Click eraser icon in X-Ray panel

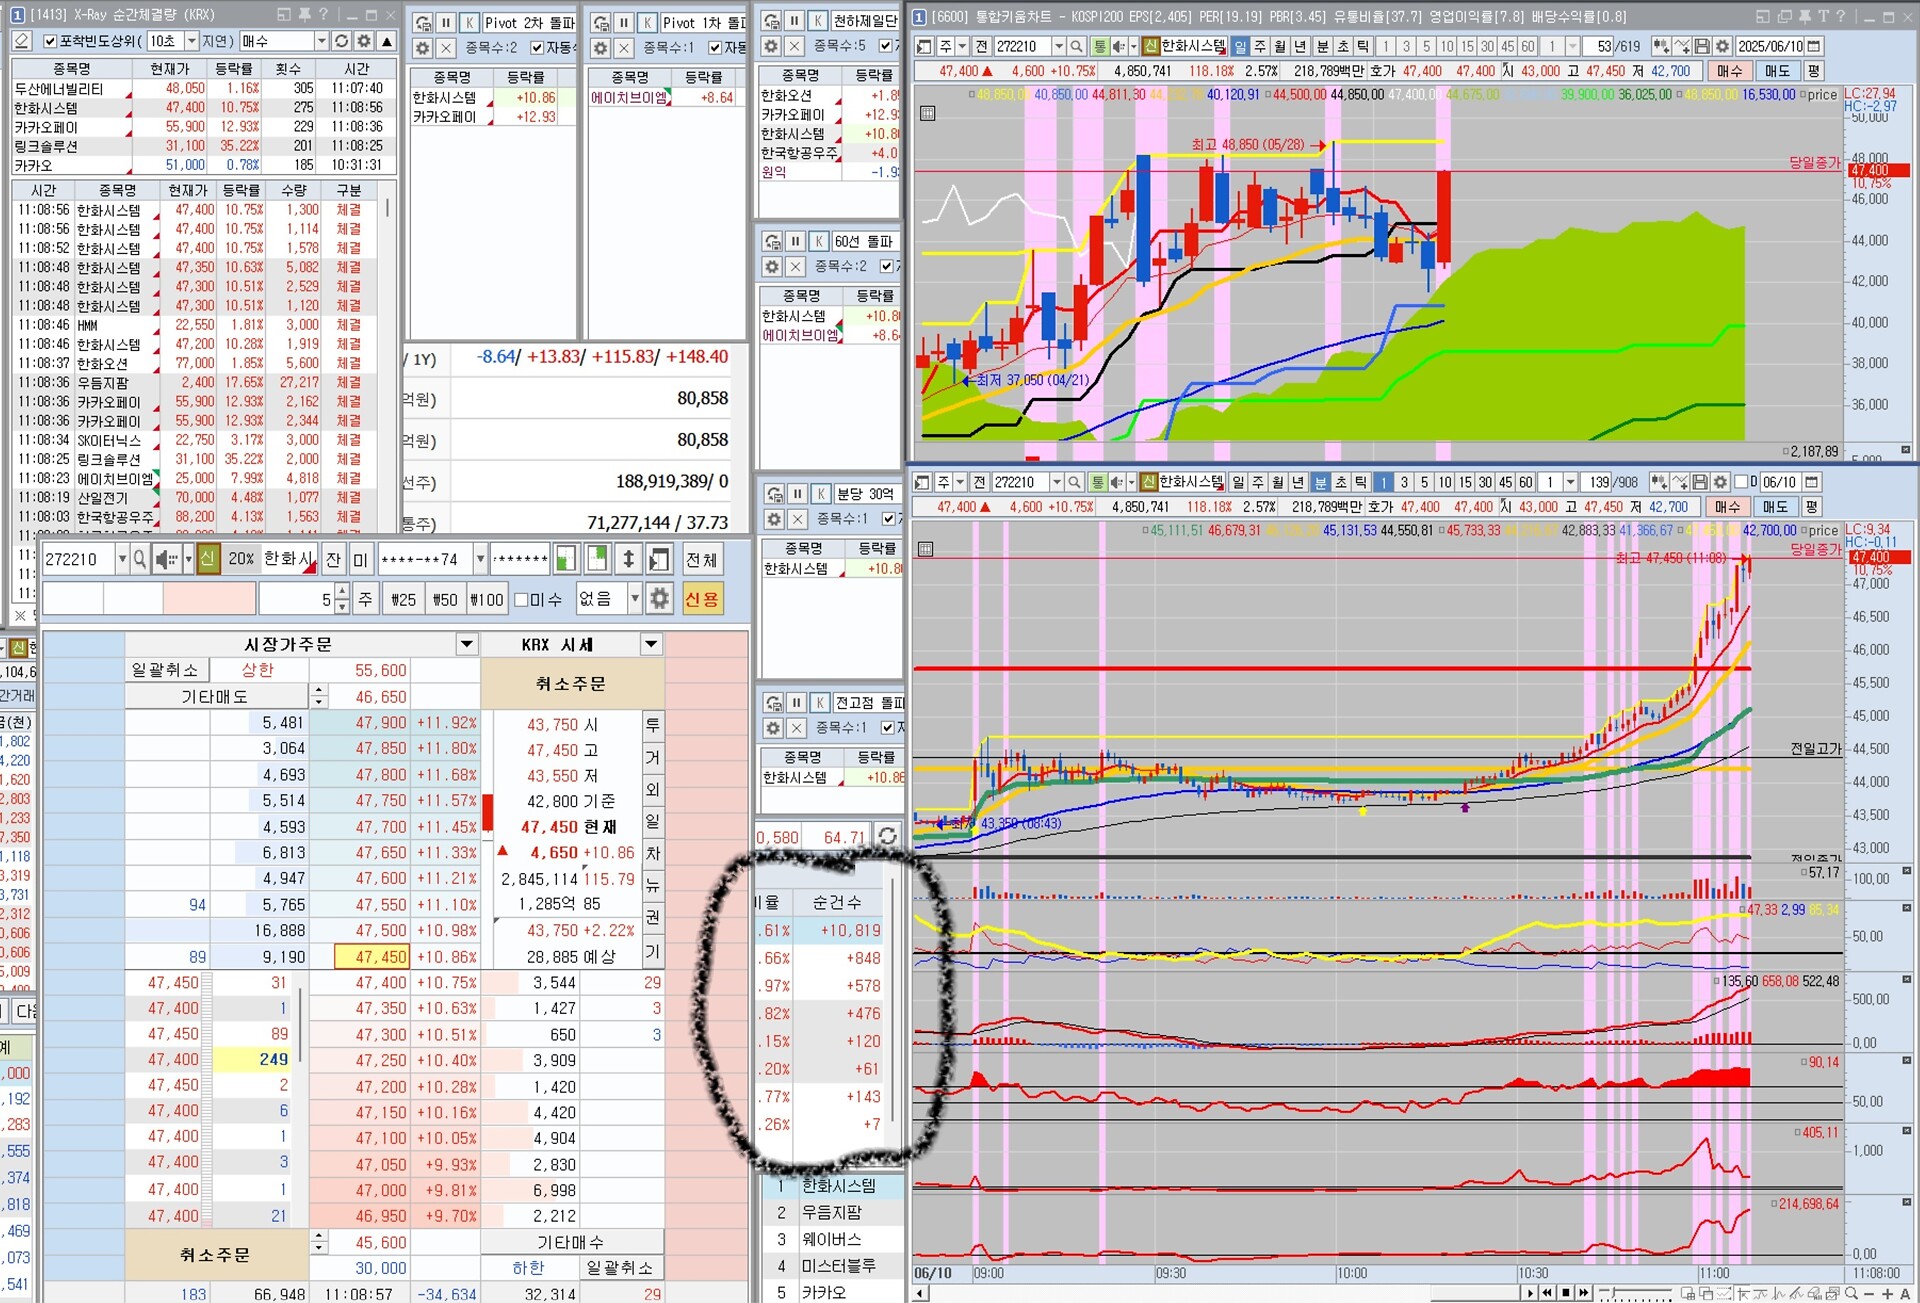pyautogui.click(x=22, y=41)
